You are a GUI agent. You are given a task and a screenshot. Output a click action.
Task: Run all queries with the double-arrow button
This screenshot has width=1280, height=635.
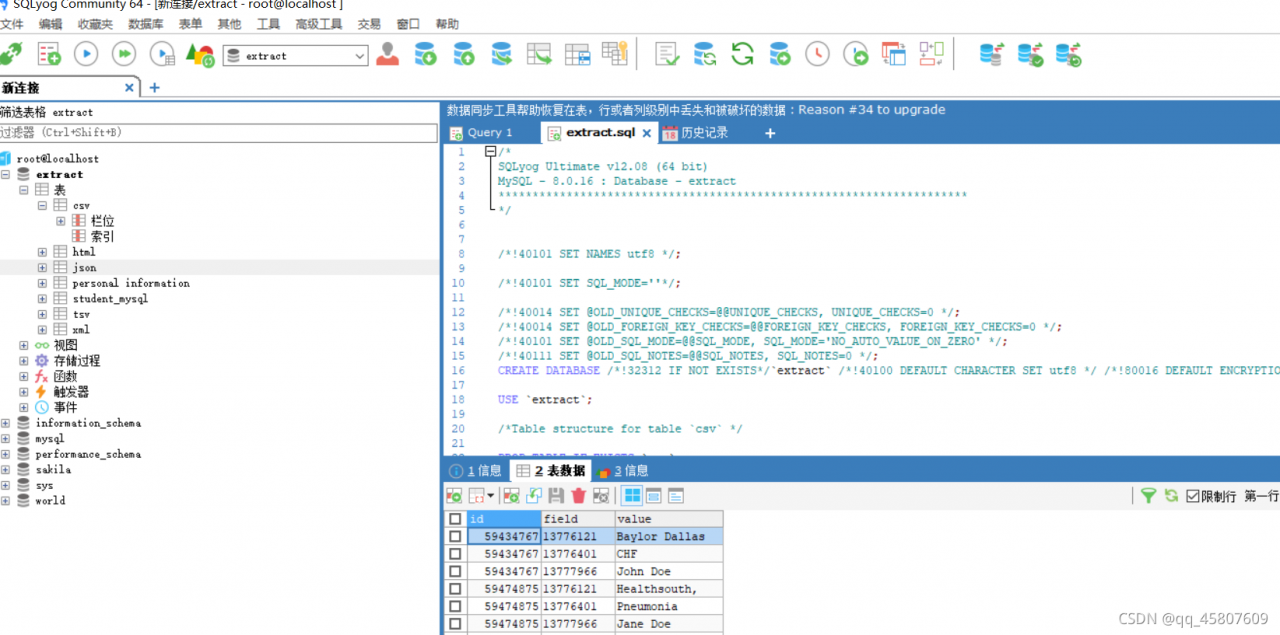(124, 54)
